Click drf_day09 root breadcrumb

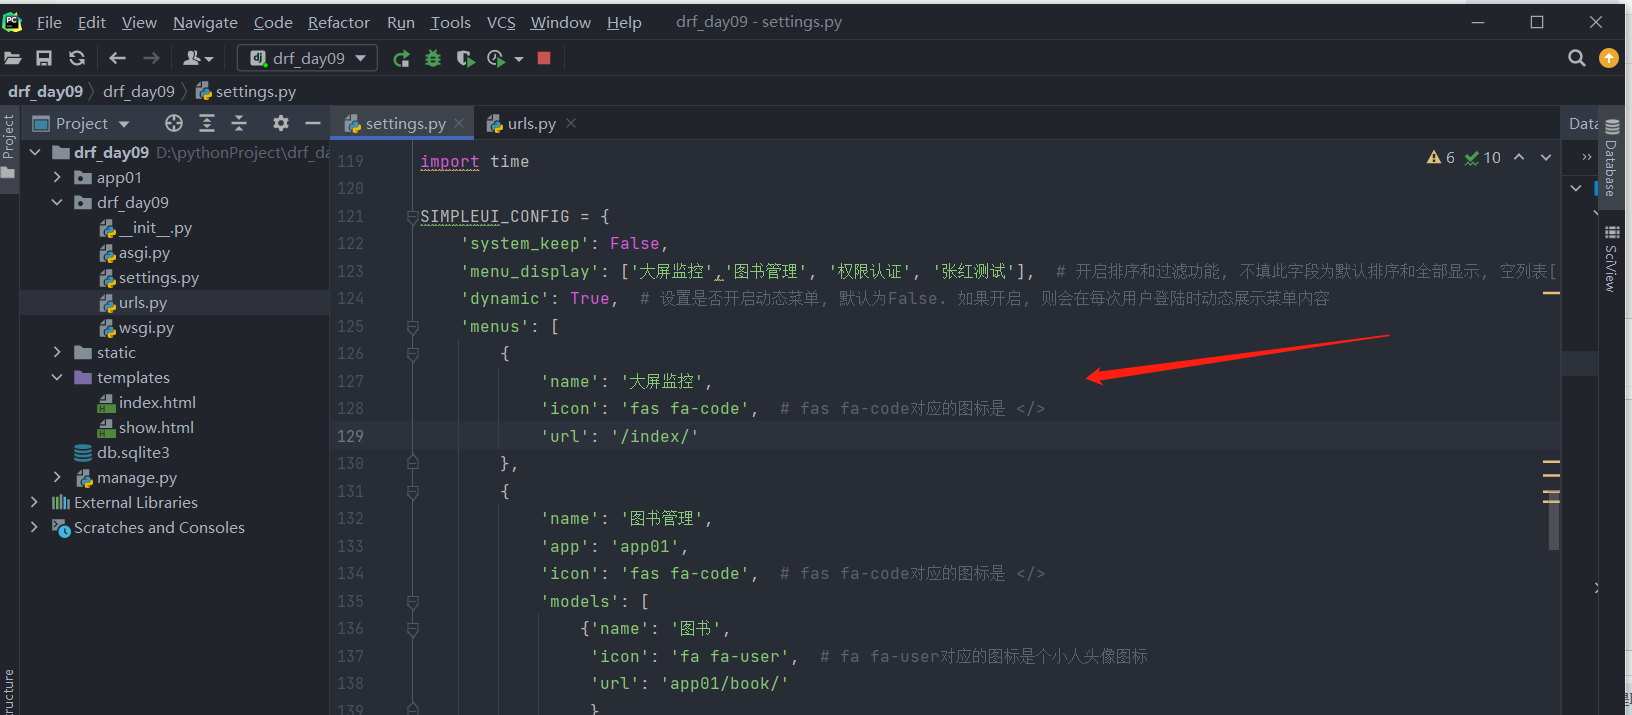coord(45,91)
